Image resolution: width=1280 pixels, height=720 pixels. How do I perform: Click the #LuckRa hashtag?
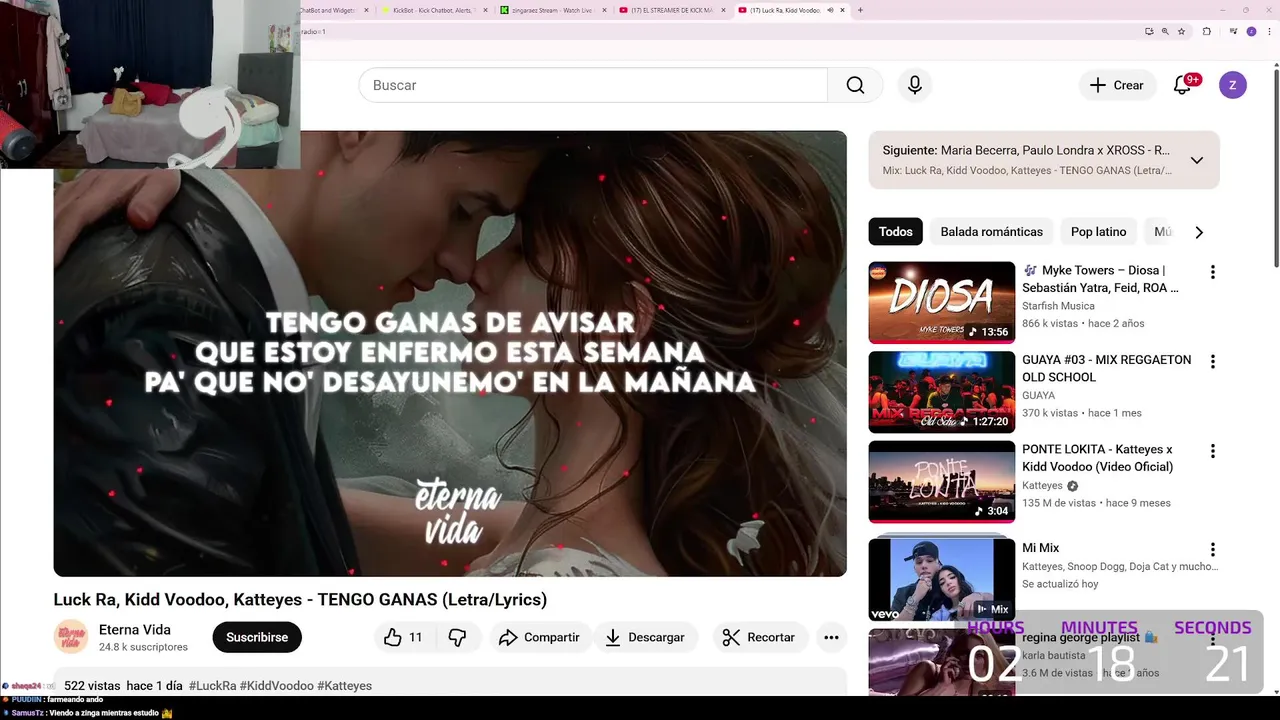(212, 686)
